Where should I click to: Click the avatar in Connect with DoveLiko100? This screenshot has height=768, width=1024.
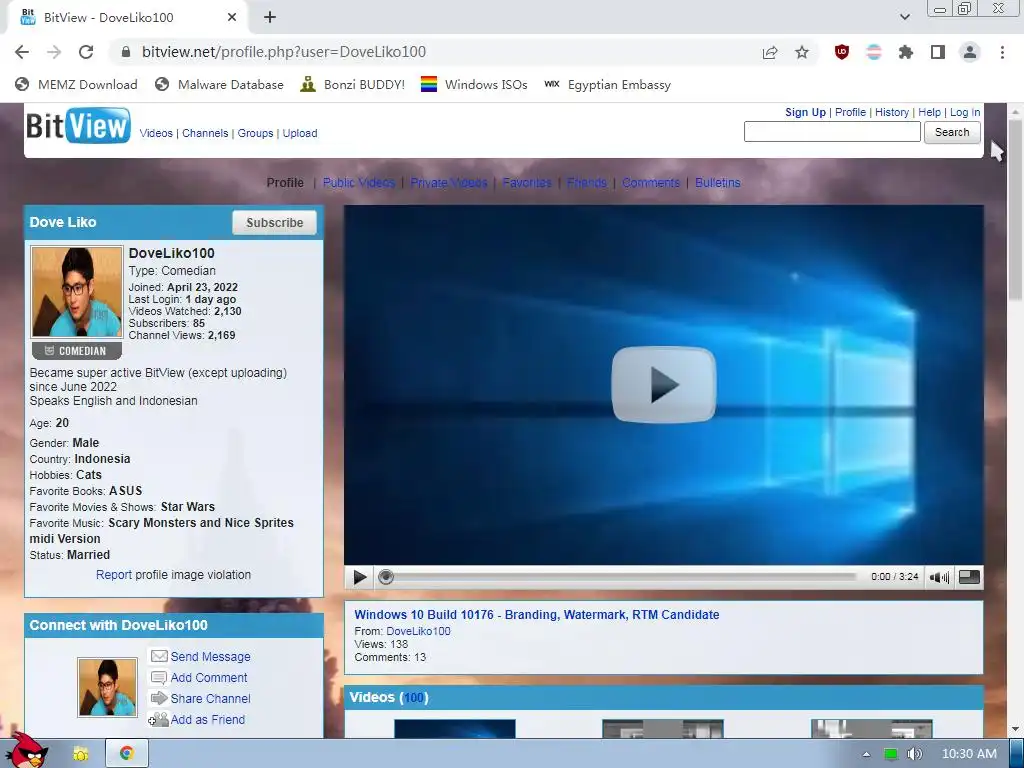[x=107, y=687]
